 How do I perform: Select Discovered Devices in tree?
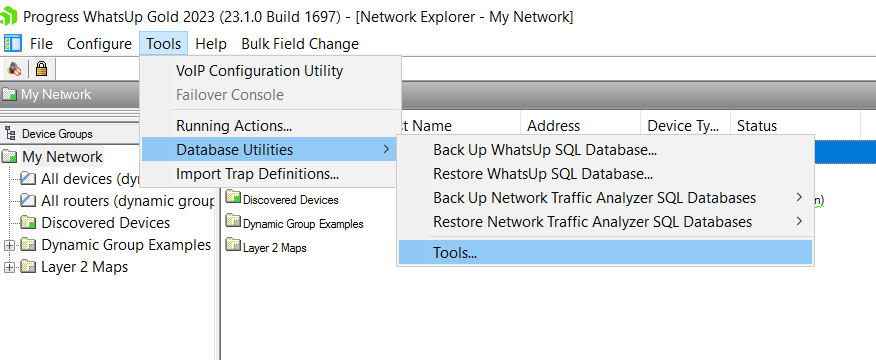point(106,222)
